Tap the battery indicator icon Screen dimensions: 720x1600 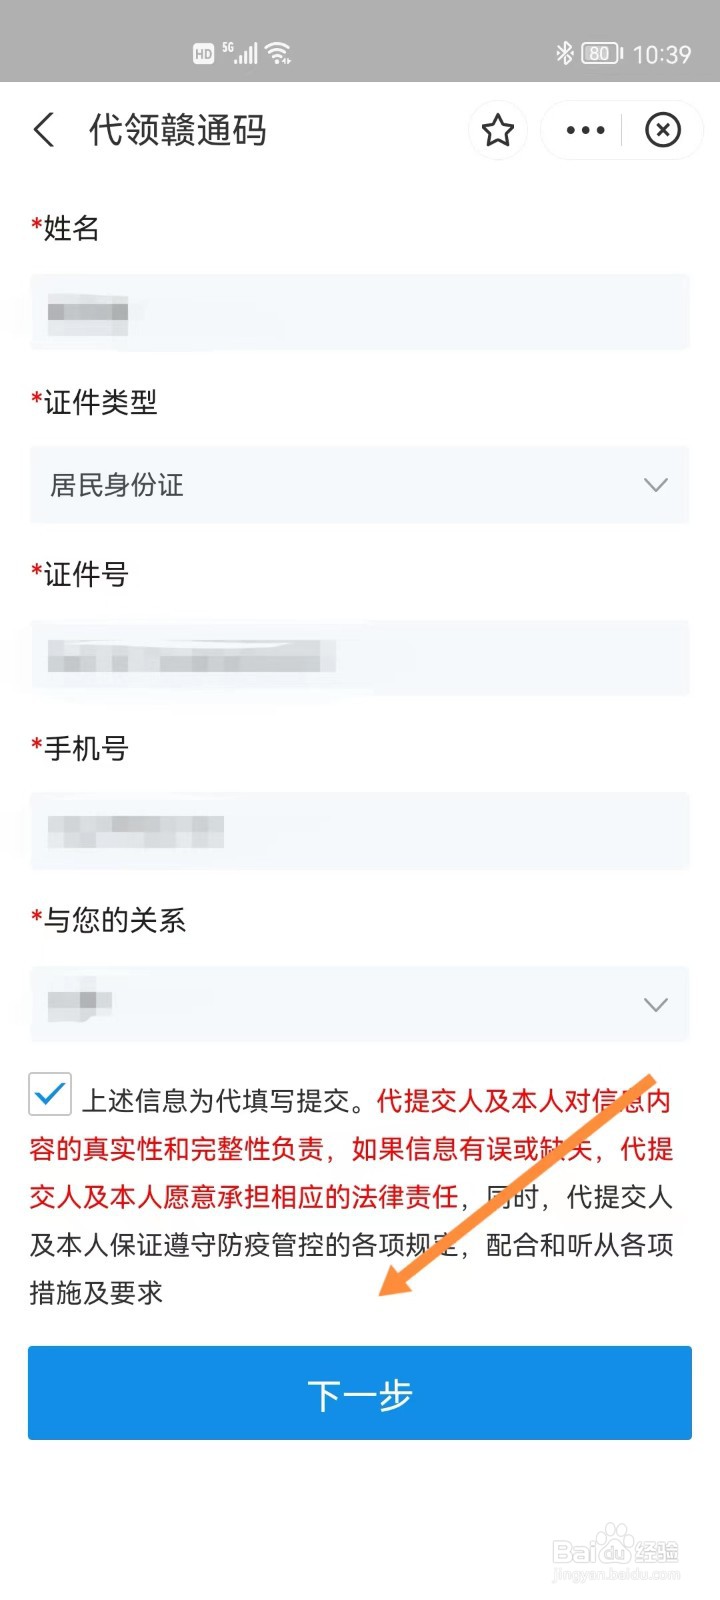(602, 53)
